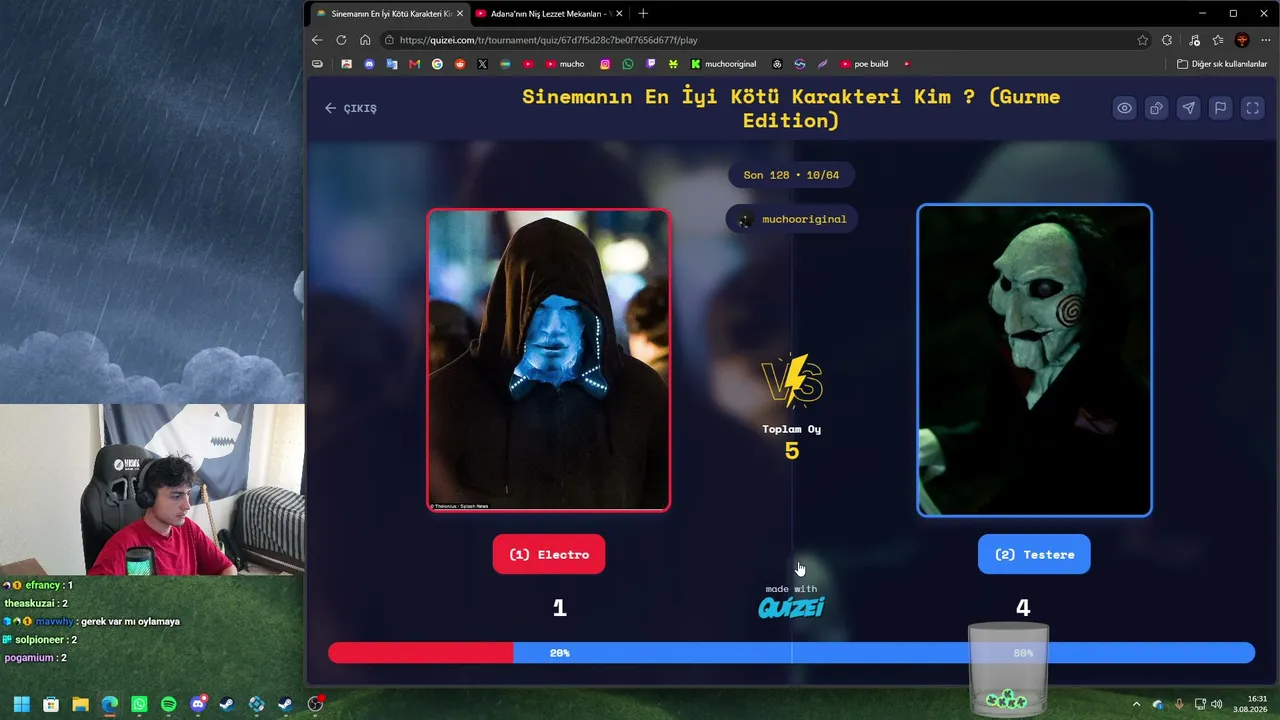Open the Gmail bookmark
1280x720 pixels.
pos(415,64)
